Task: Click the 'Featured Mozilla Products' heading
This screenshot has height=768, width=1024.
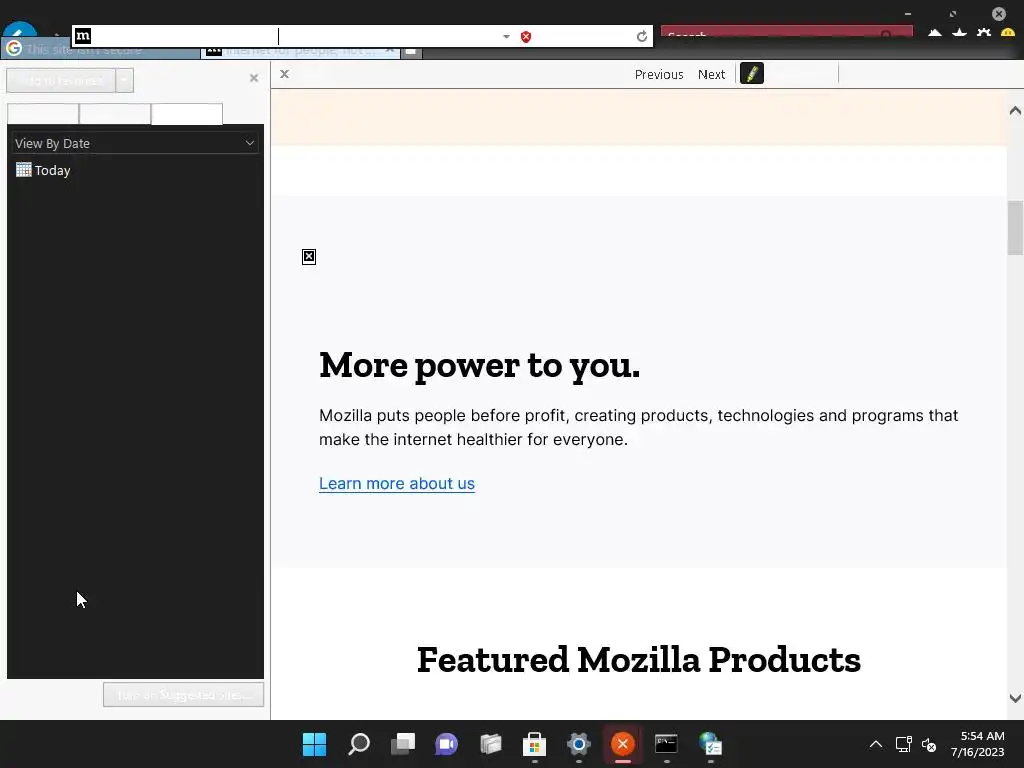Action: pos(639,660)
